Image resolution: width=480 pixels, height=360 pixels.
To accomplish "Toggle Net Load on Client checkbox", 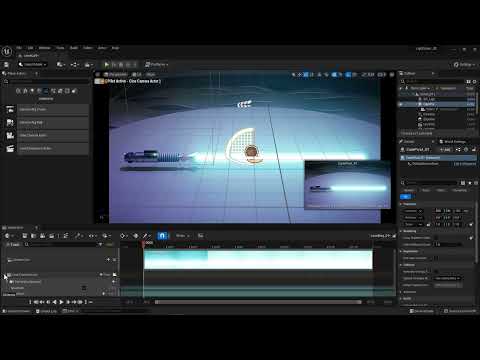I will click(436, 258).
